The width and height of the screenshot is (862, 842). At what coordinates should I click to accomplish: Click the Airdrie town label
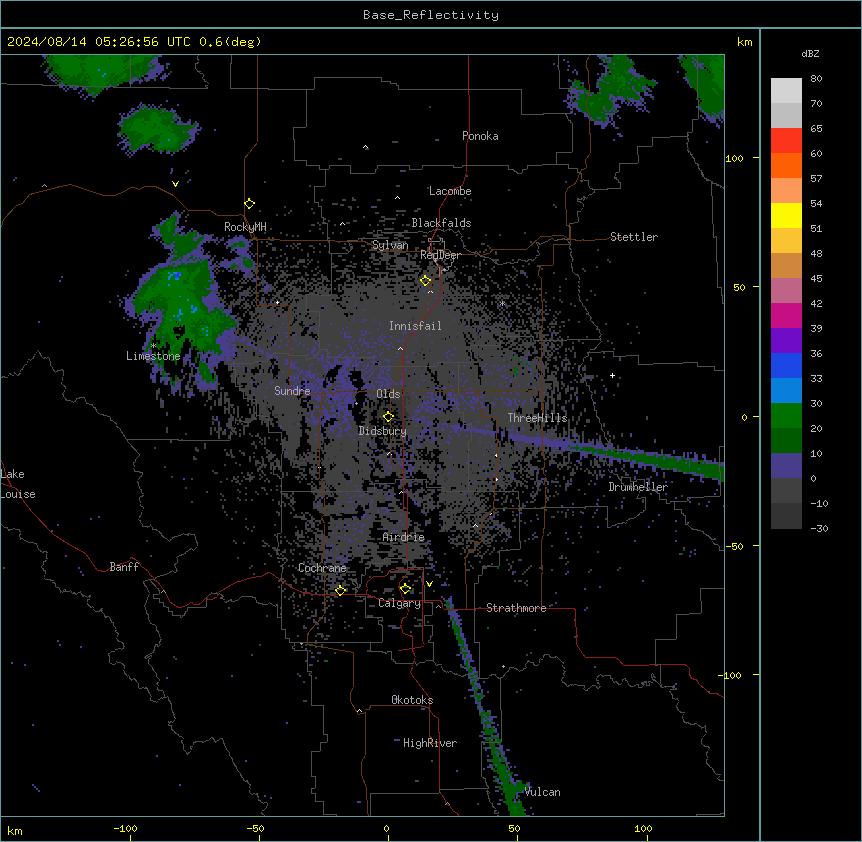[x=404, y=537]
